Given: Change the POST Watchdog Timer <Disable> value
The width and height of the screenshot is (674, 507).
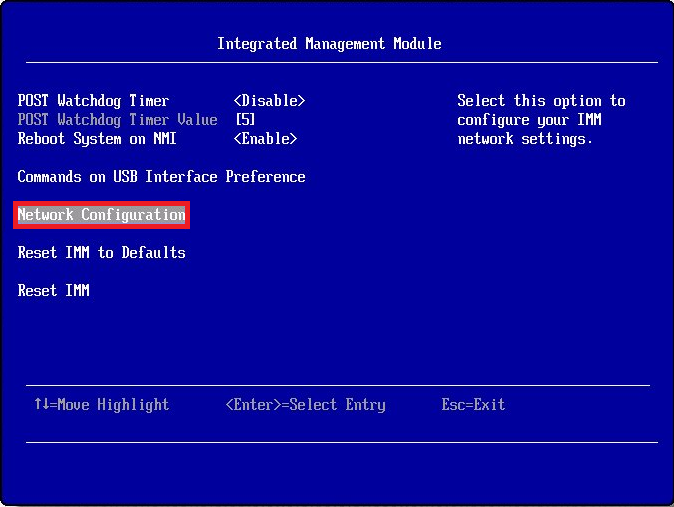Looking at the screenshot, I should tap(270, 101).
